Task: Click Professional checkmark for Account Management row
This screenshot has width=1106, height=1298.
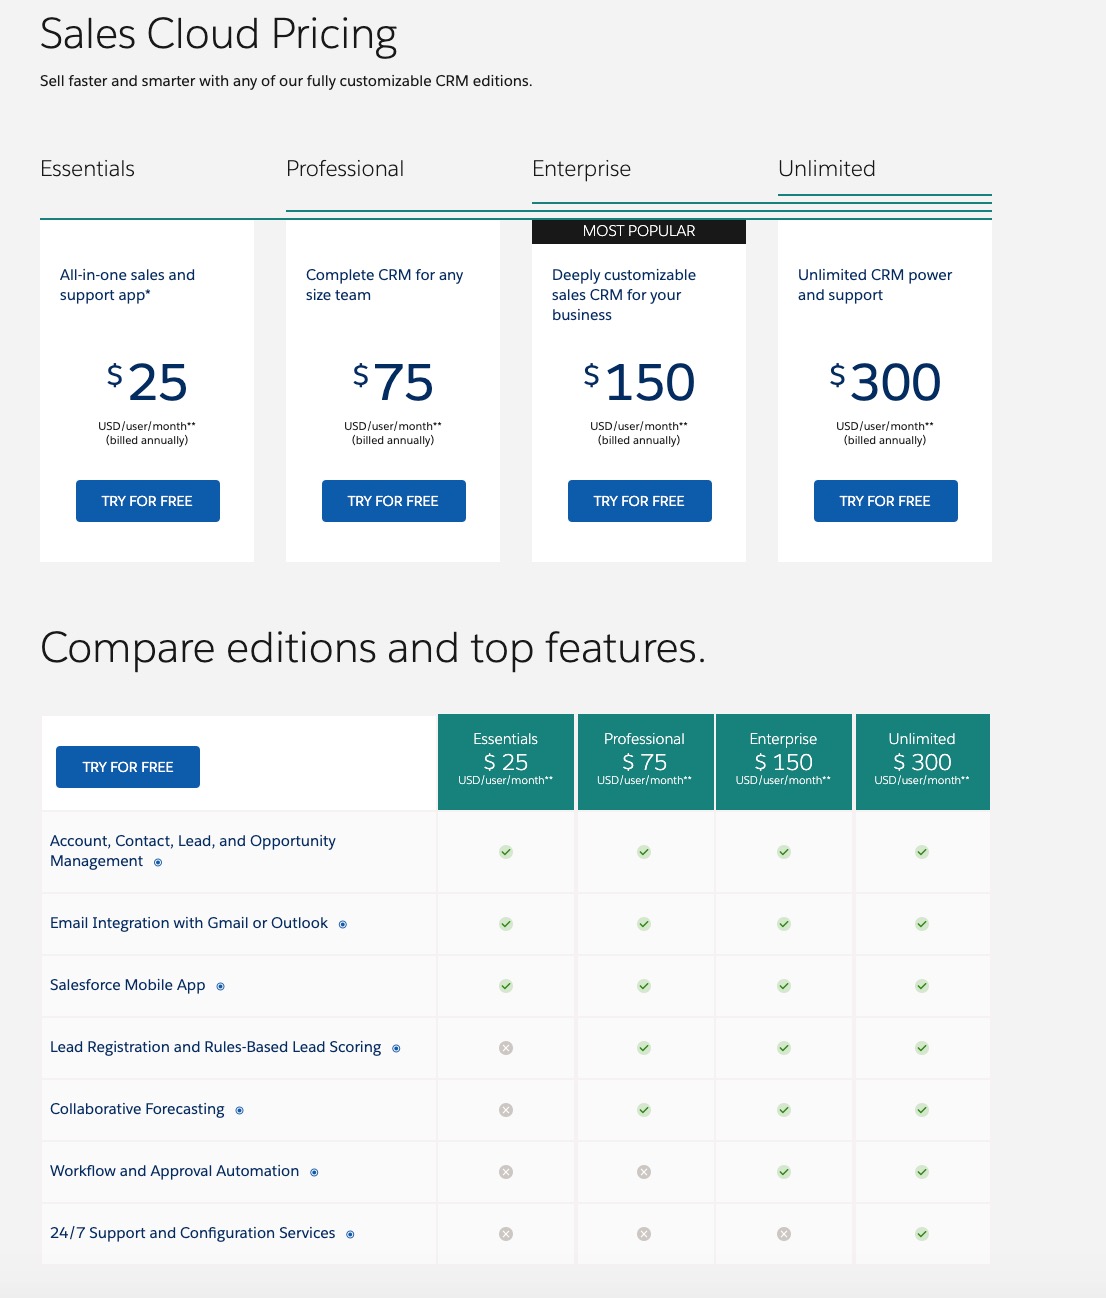Action: (644, 852)
